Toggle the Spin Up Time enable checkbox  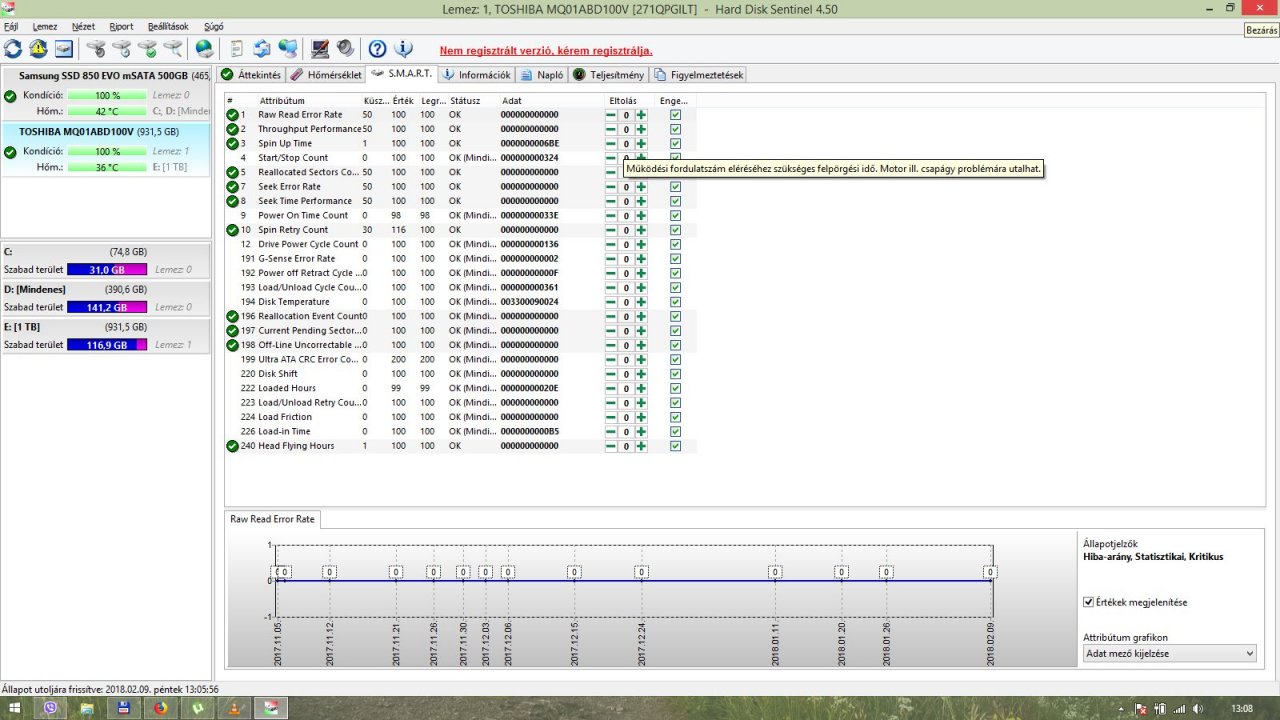675,143
